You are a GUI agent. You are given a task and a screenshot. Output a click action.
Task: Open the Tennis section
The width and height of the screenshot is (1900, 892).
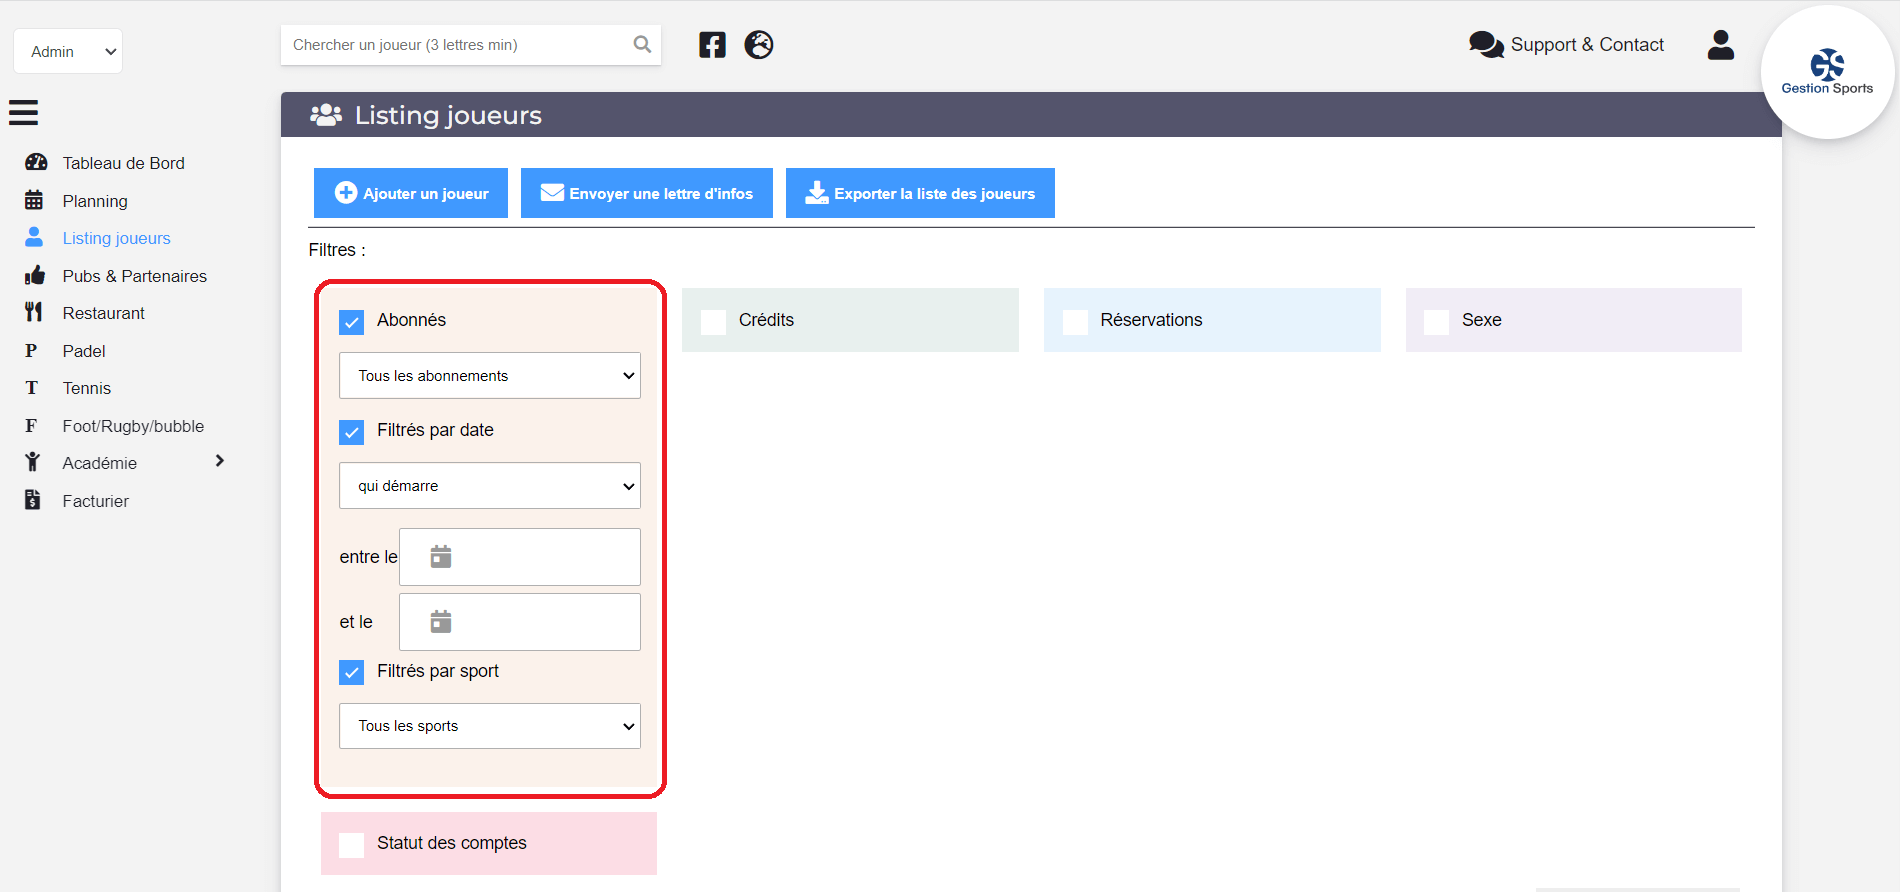pos(87,388)
